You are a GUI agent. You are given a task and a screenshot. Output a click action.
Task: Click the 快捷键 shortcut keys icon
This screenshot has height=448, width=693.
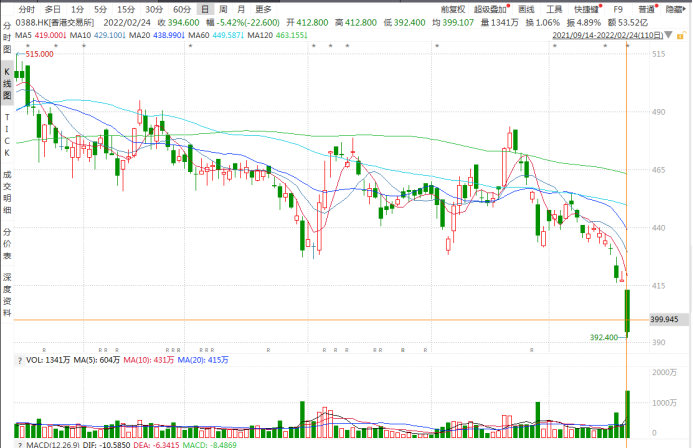(x=587, y=7)
